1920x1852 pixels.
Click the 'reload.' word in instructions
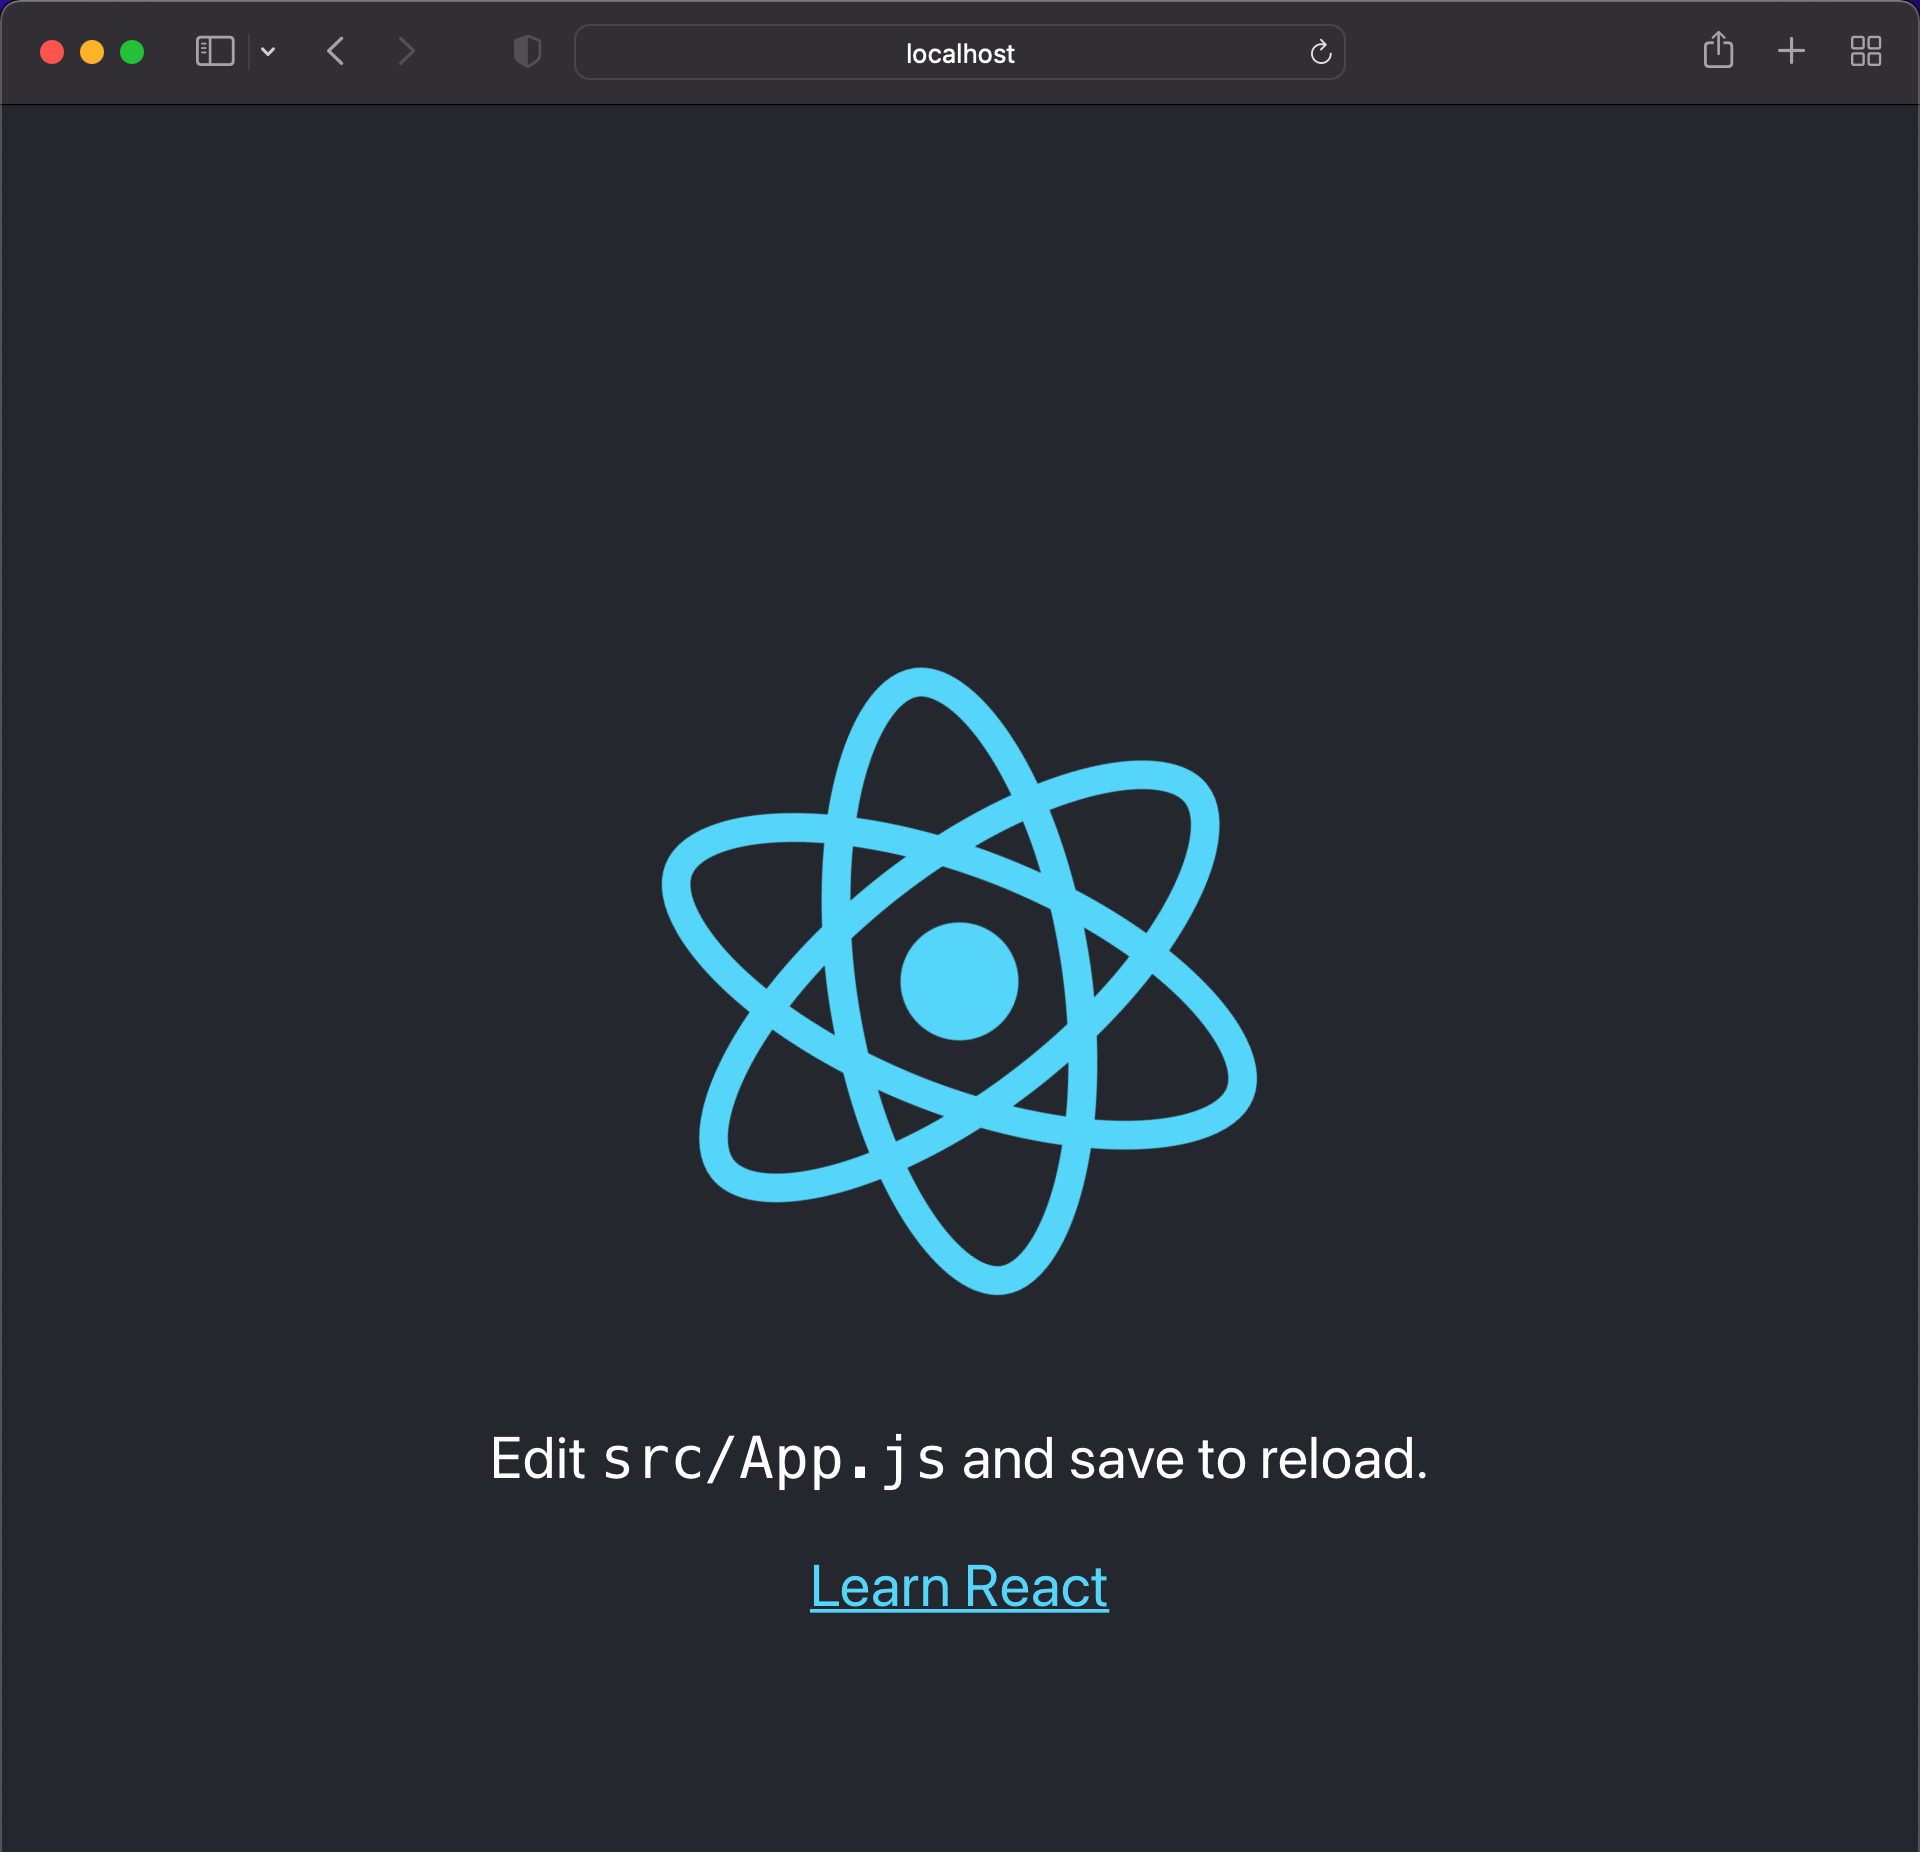point(1342,1459)
